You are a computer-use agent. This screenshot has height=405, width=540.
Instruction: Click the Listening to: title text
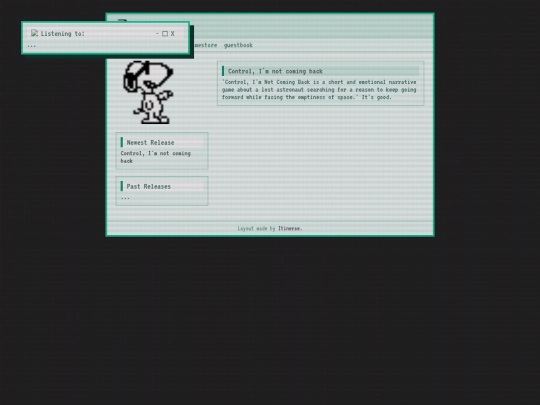coord(62,33)
